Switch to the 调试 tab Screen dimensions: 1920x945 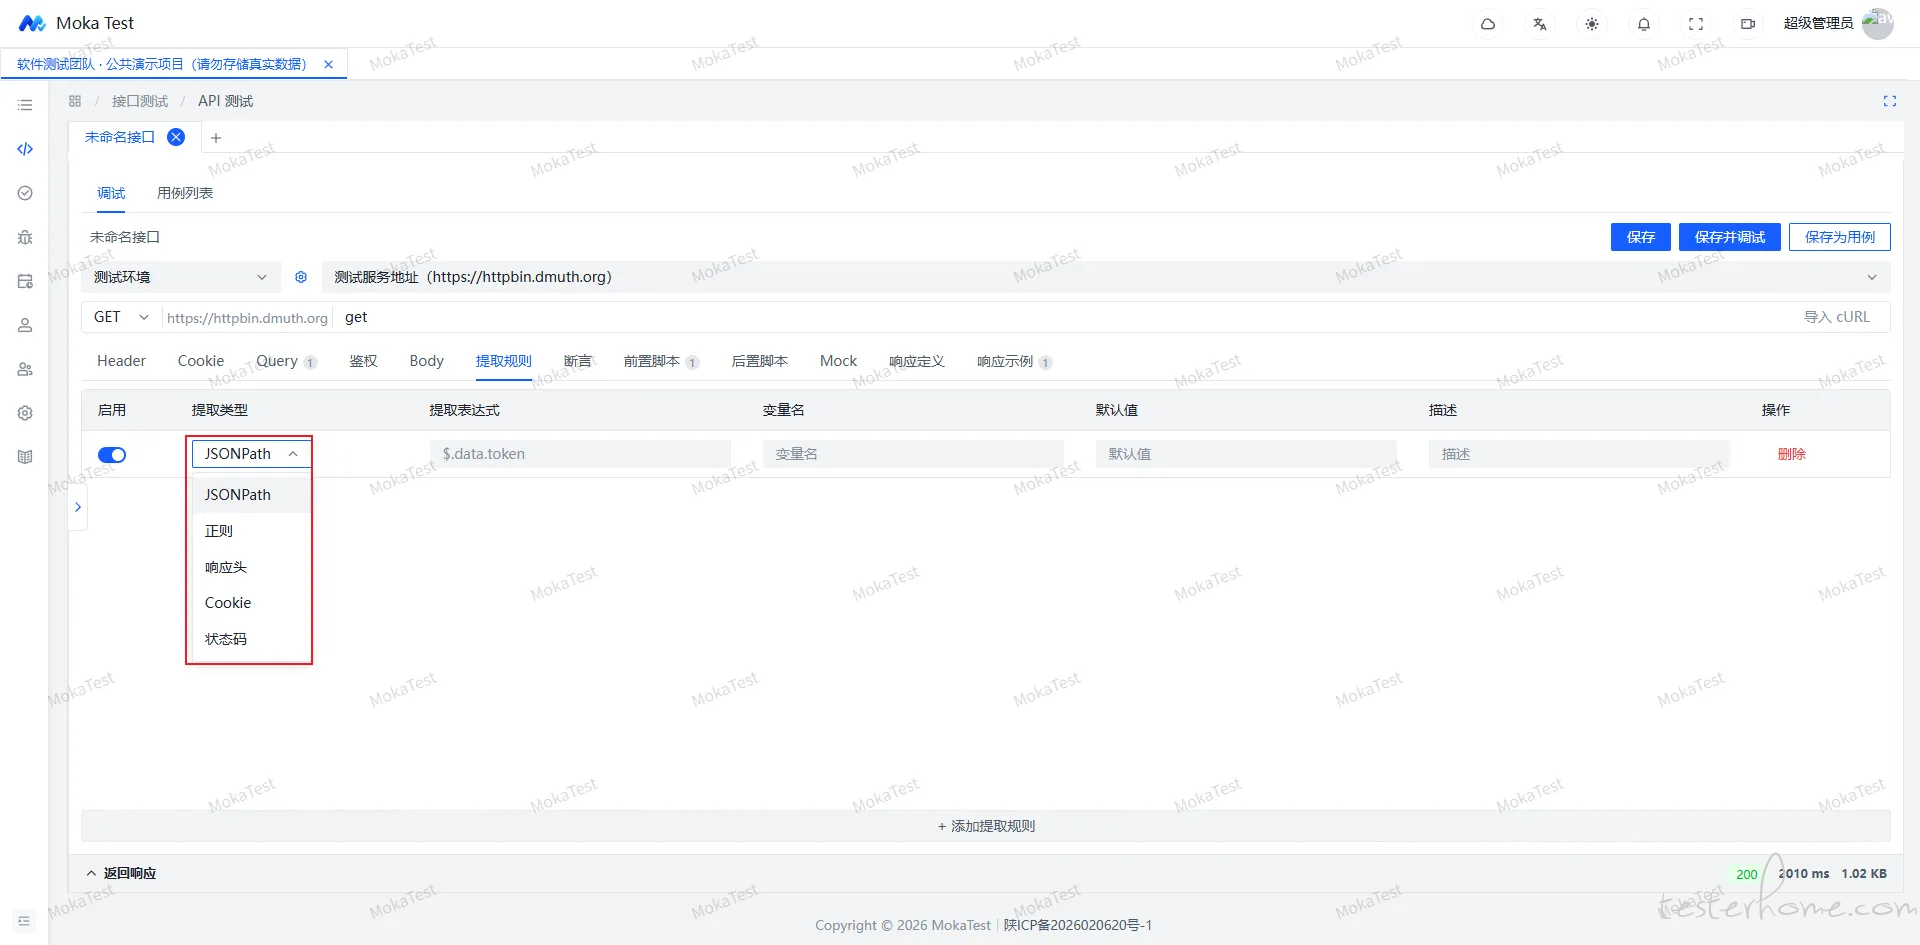tap(111, 193)
